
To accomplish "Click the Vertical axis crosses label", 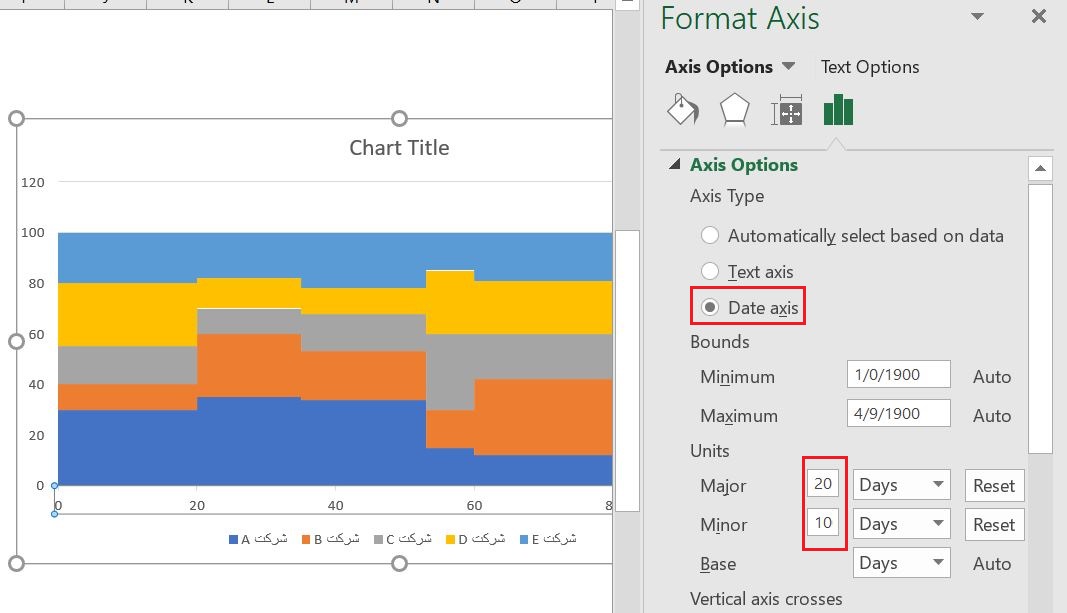I will coord(766,599).
